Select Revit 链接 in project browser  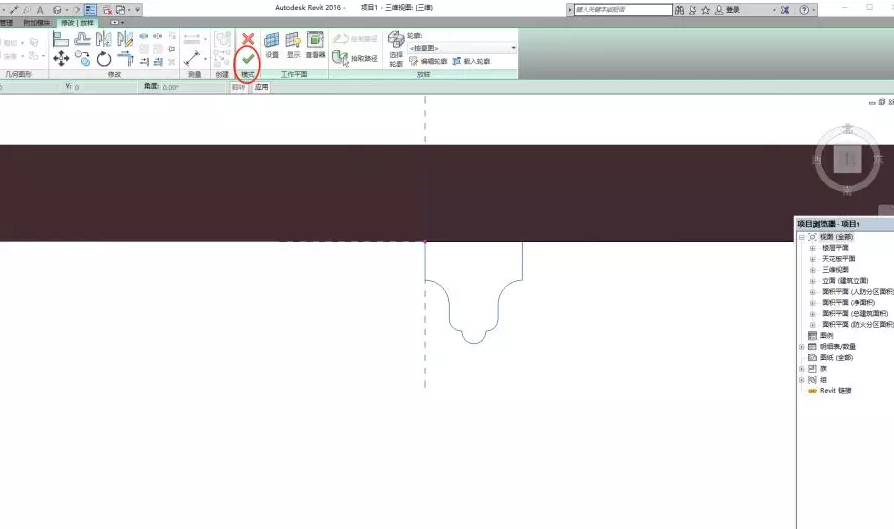(835, 390)
